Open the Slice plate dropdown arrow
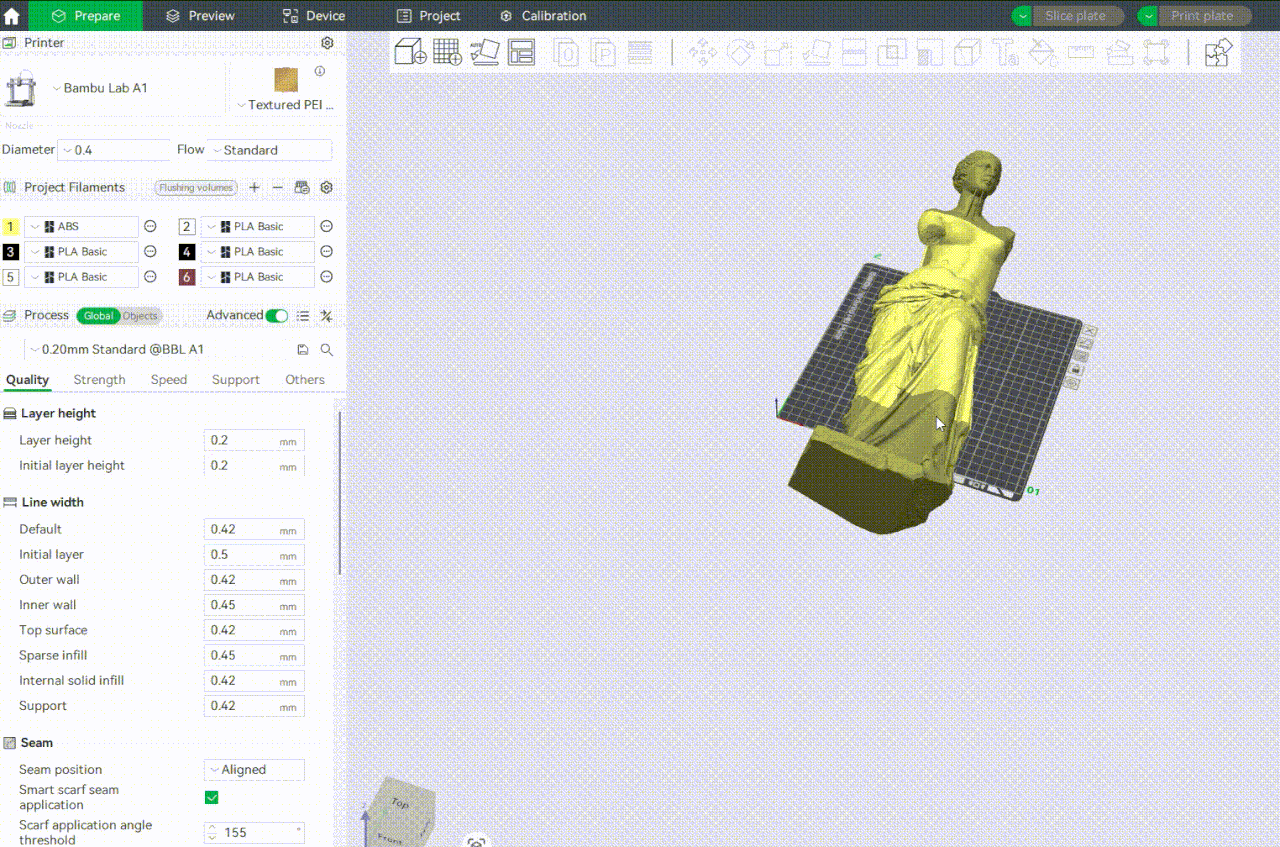This screenshot has width=1280, height=847. tap(1022, 16)
